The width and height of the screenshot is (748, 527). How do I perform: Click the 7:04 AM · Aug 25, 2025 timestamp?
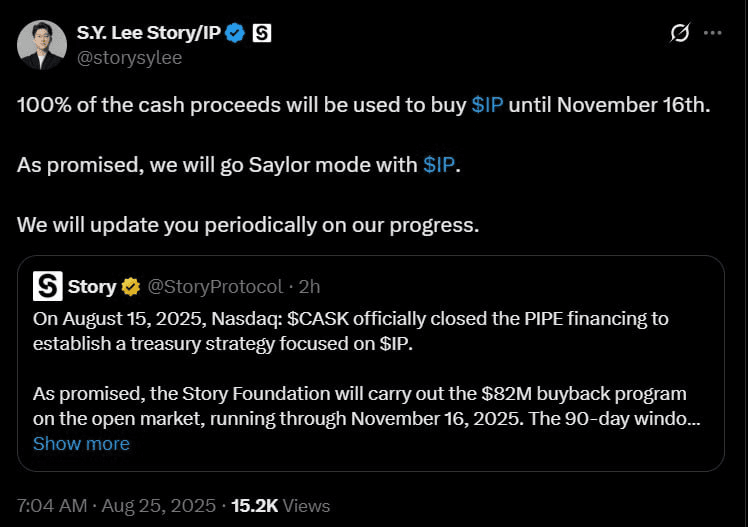point(116,506)
